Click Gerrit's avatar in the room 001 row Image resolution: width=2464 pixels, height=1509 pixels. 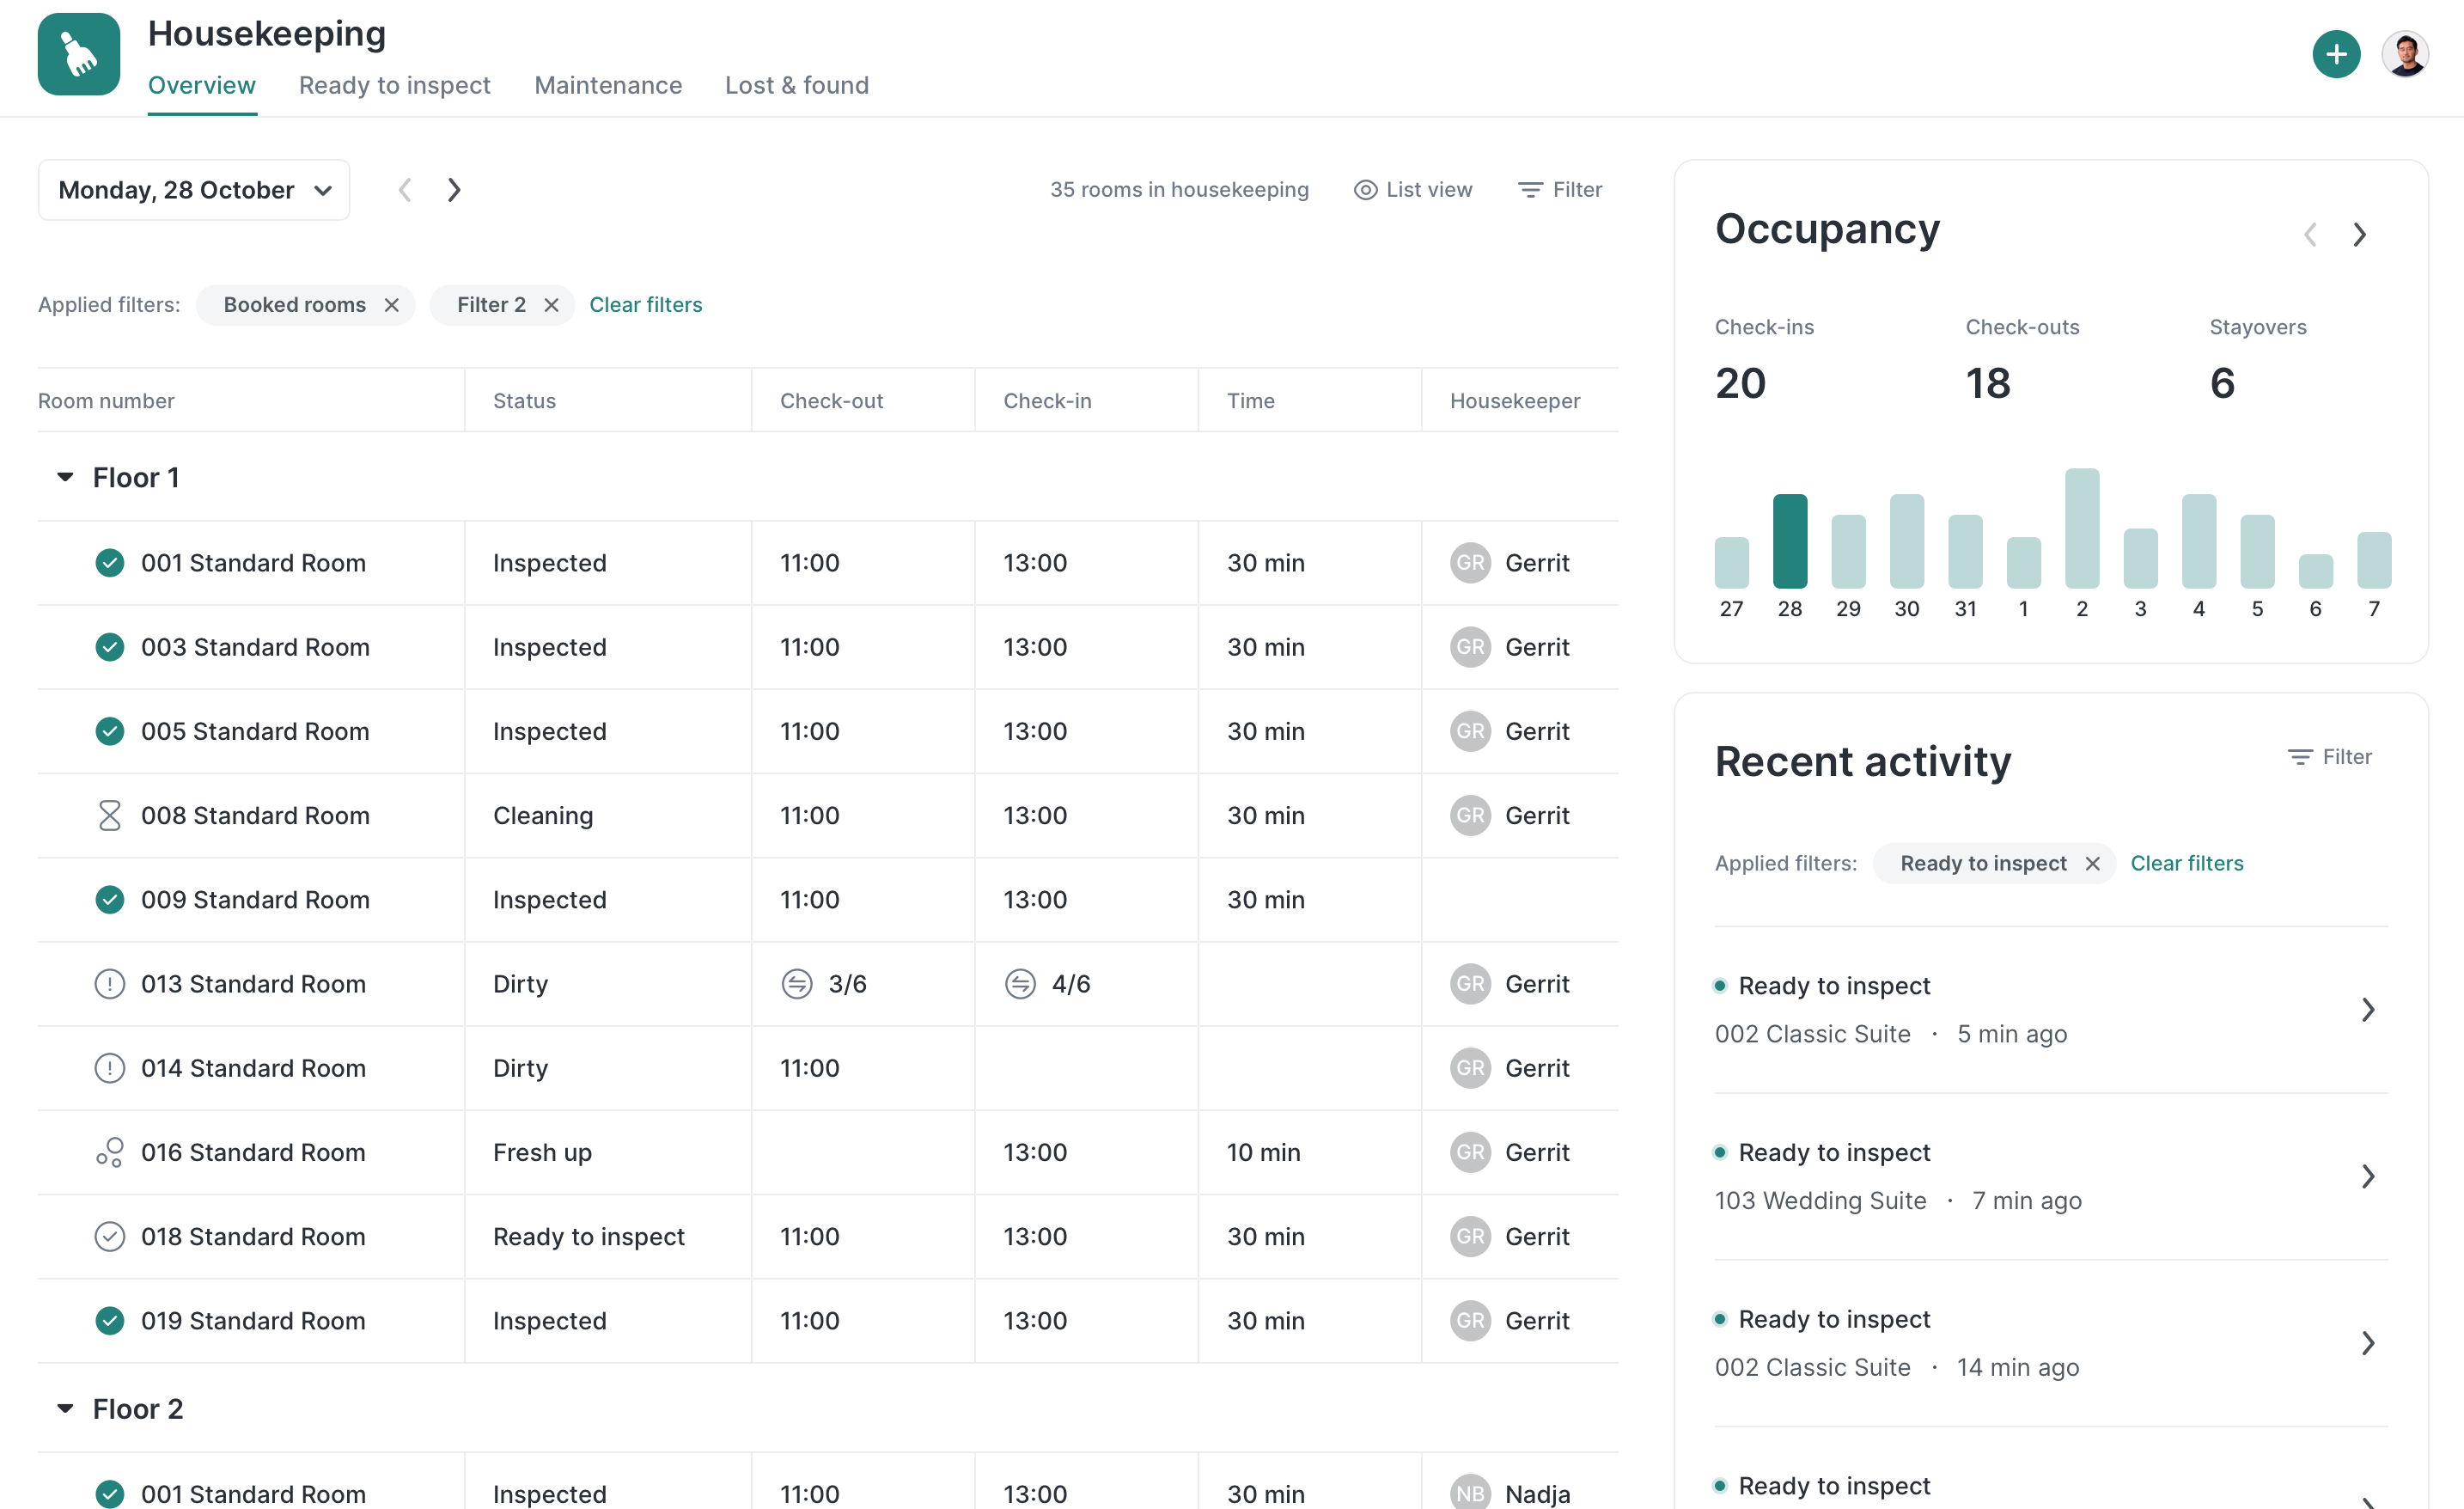[1470, 563]
